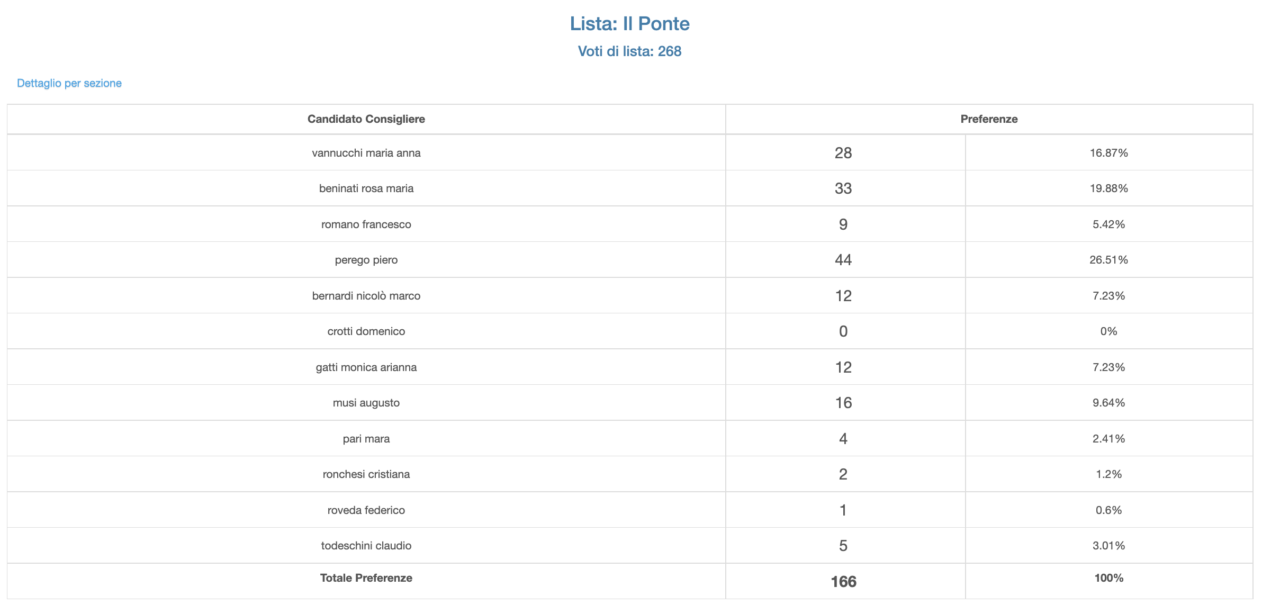Screen dimensions: 1280x614
Task: Click the pari mara candidate name
Action: [366, 439]
